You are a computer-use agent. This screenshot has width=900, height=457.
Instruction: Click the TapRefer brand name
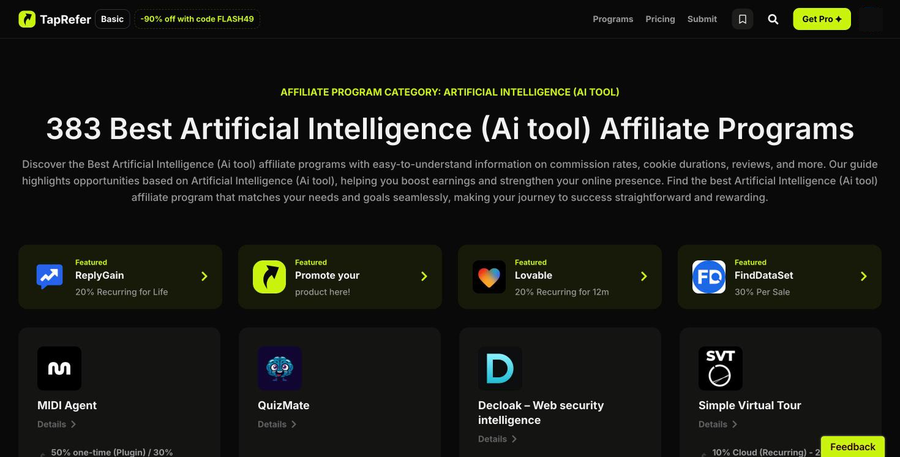click(65, 20)
